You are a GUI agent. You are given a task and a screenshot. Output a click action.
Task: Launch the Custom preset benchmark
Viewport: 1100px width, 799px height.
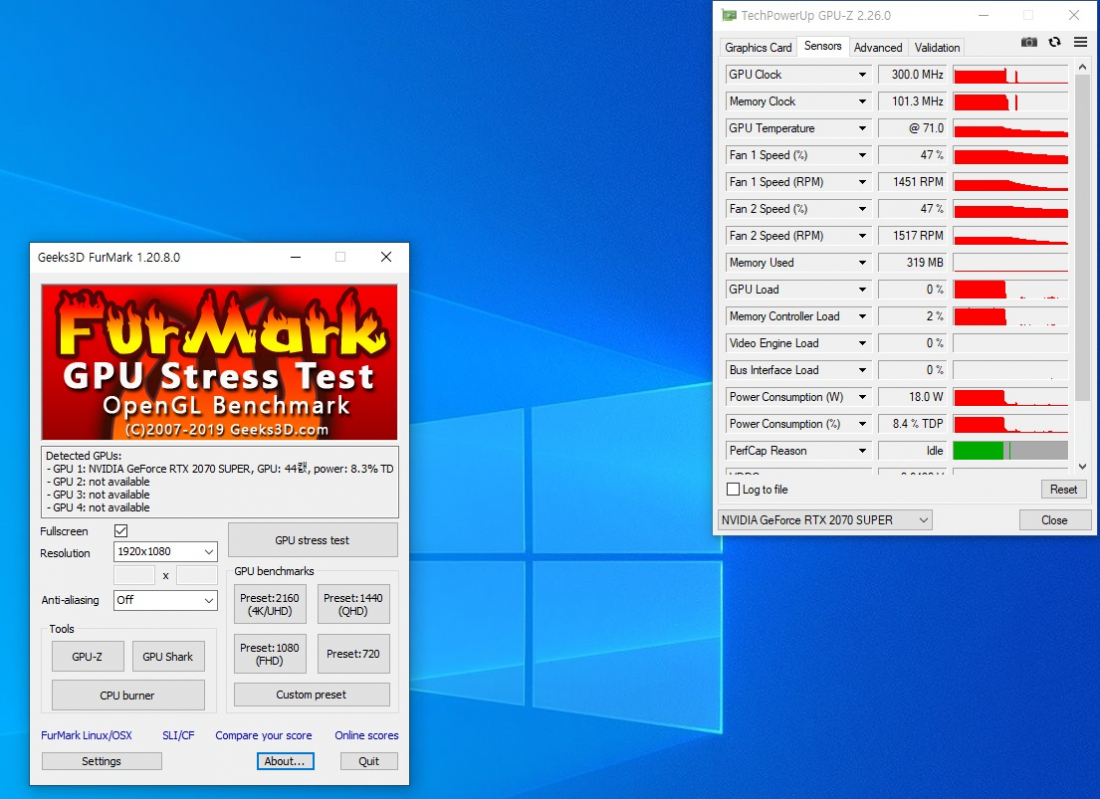(x=311, y=694)
